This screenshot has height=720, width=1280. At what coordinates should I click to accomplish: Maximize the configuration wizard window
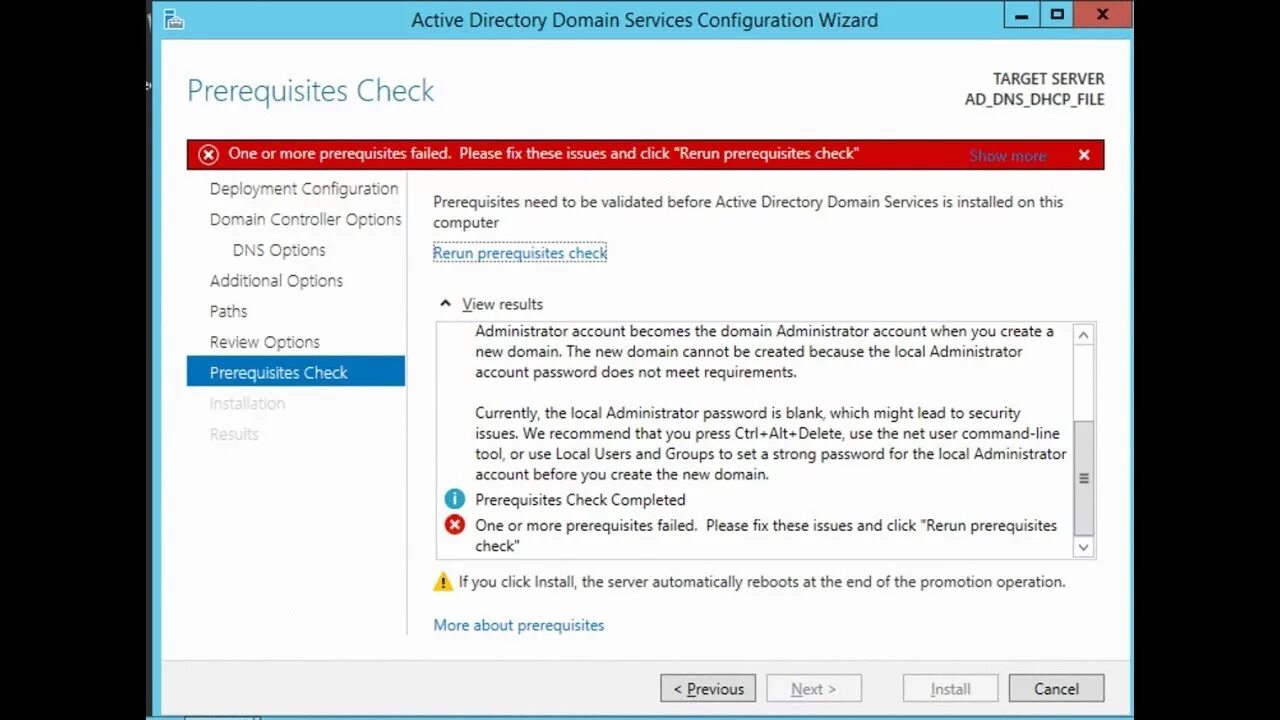click(1056, 14)
